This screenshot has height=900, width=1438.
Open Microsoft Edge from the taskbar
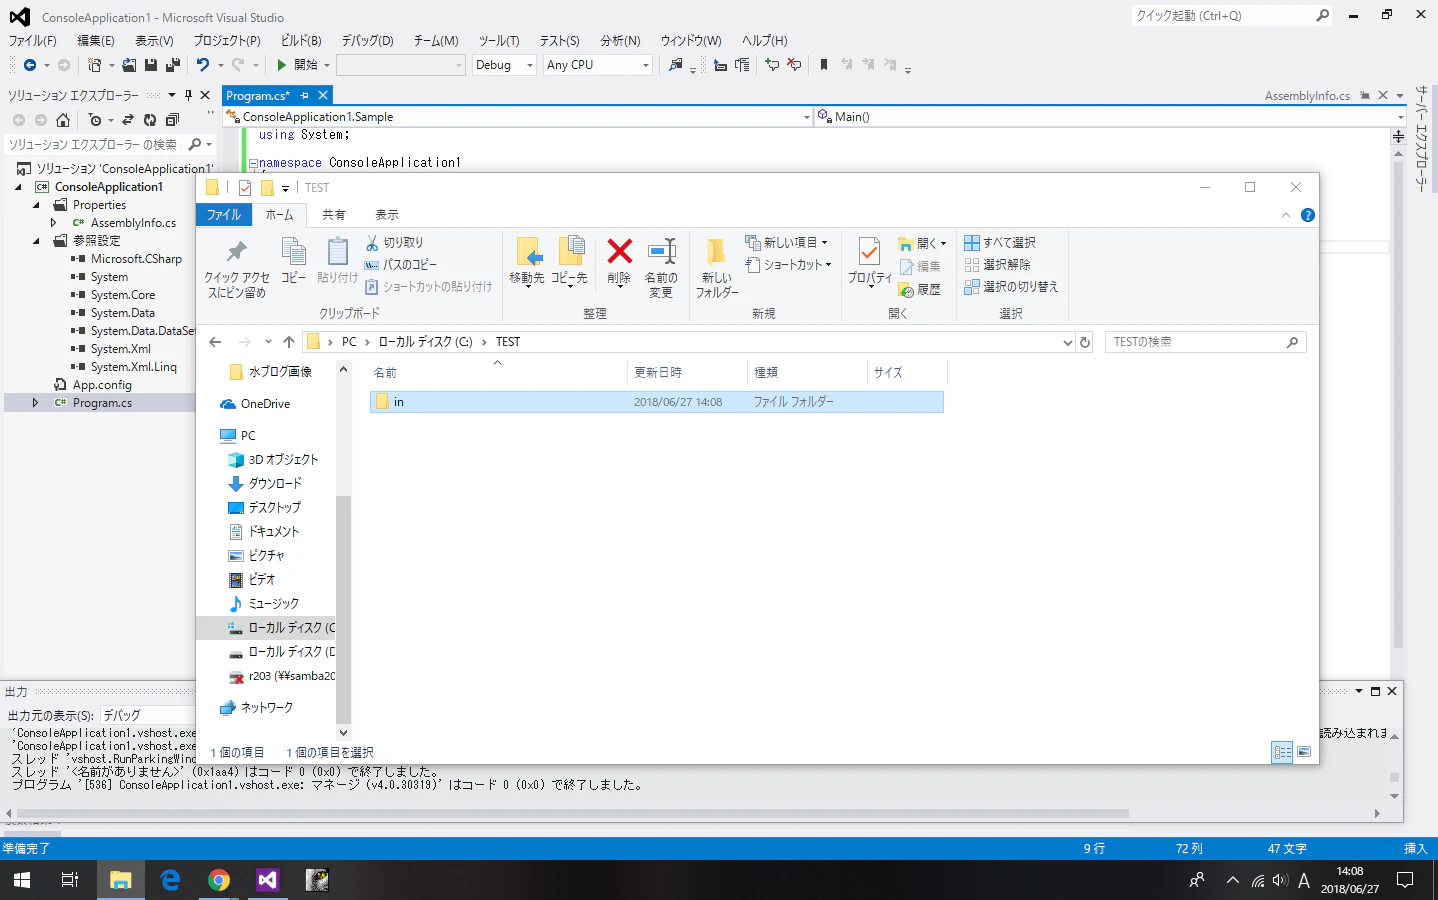(170, 880)
